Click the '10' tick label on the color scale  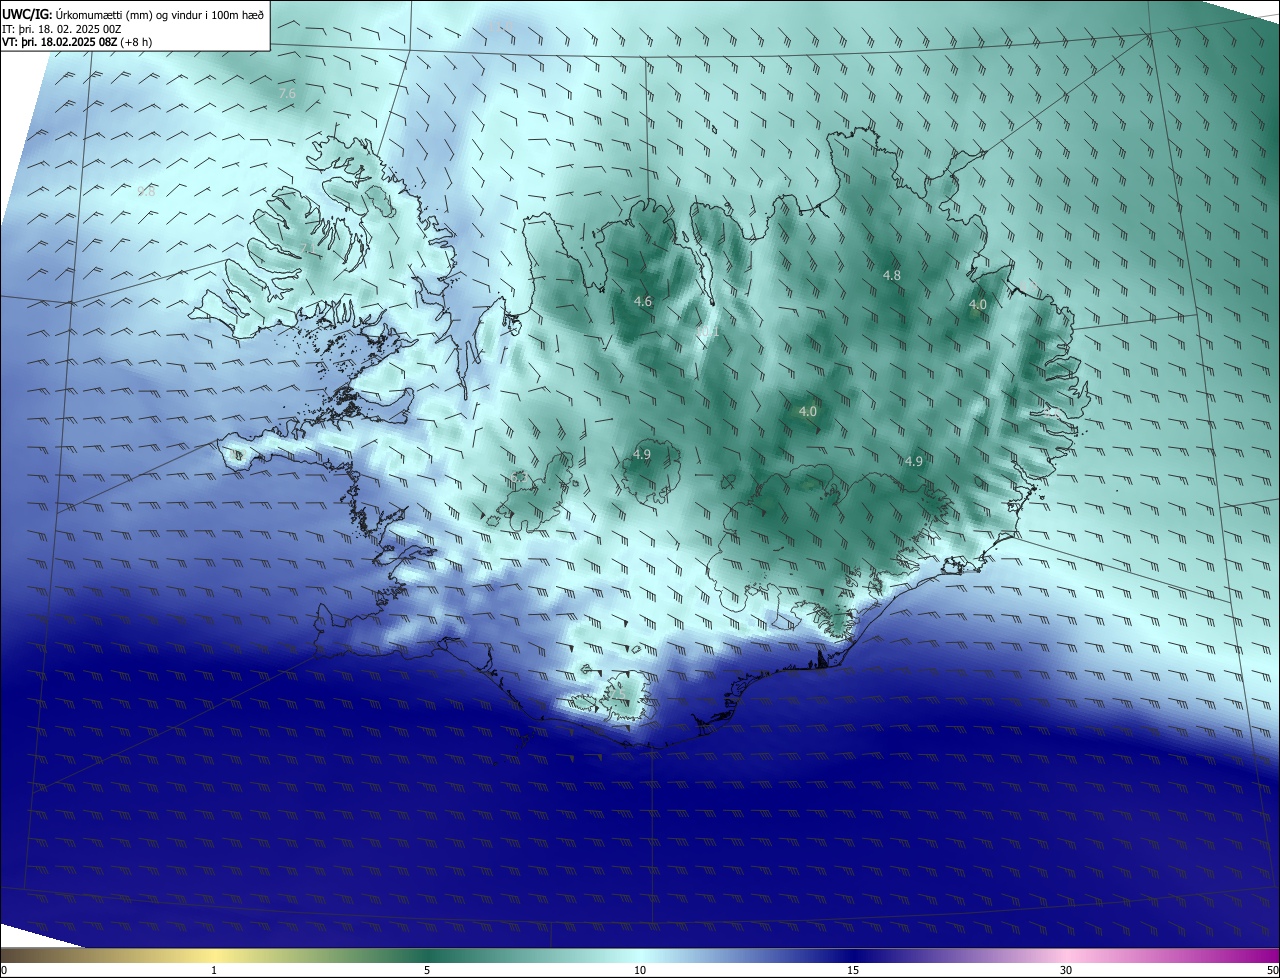tap(640, 970)
